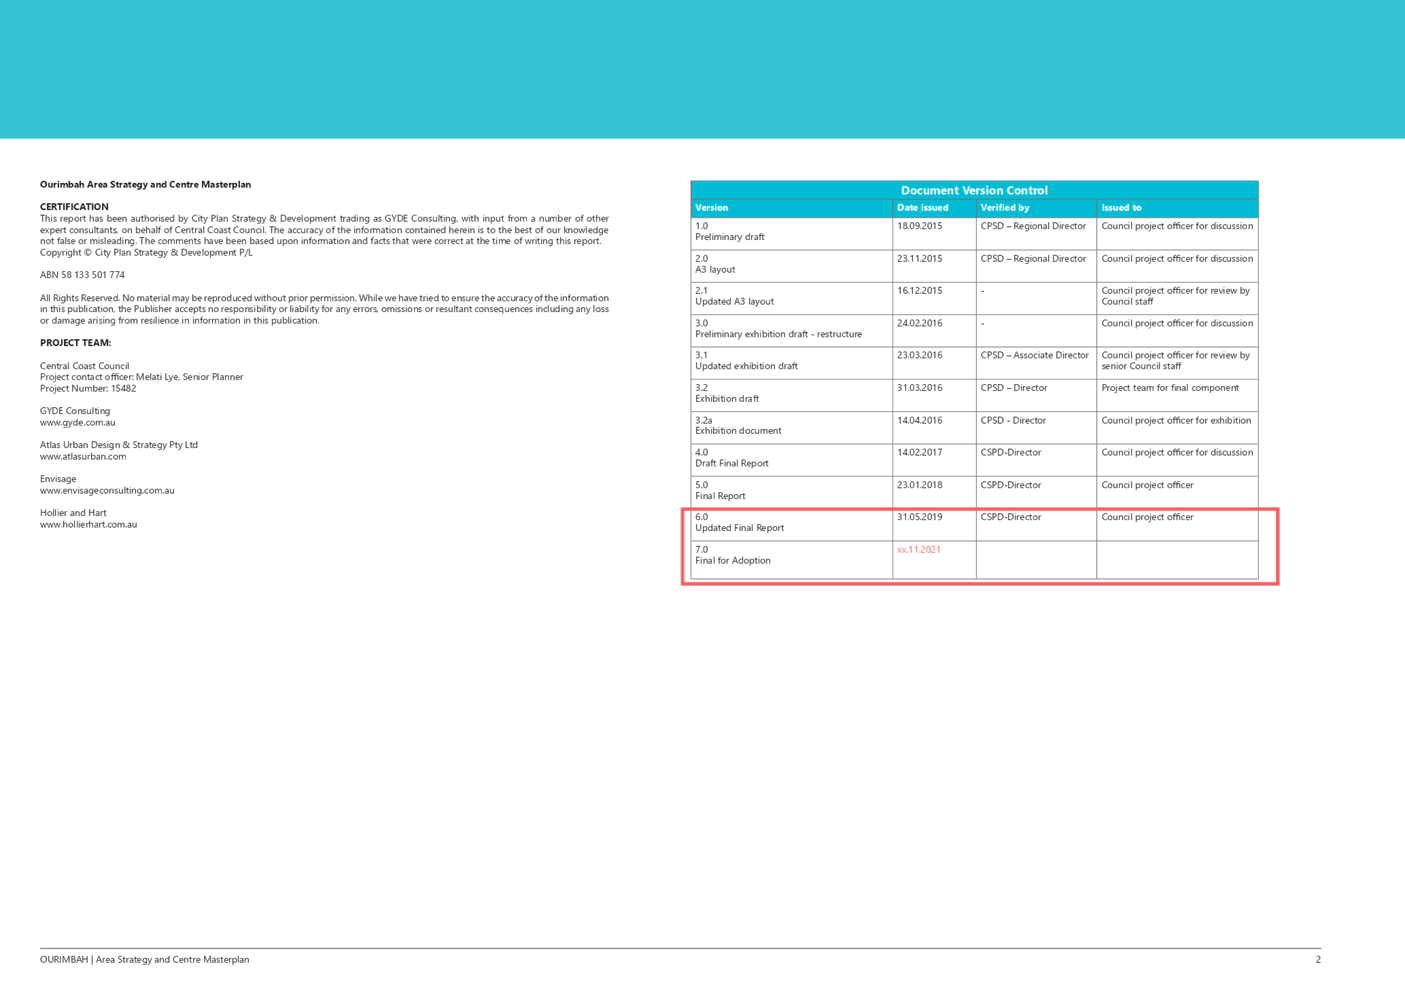Image resolution: width=1405 pixels, height=994 pixels.
Task: Select the red date text xx.11.2021
Action: pyautogui.click(x=918, y=549)
